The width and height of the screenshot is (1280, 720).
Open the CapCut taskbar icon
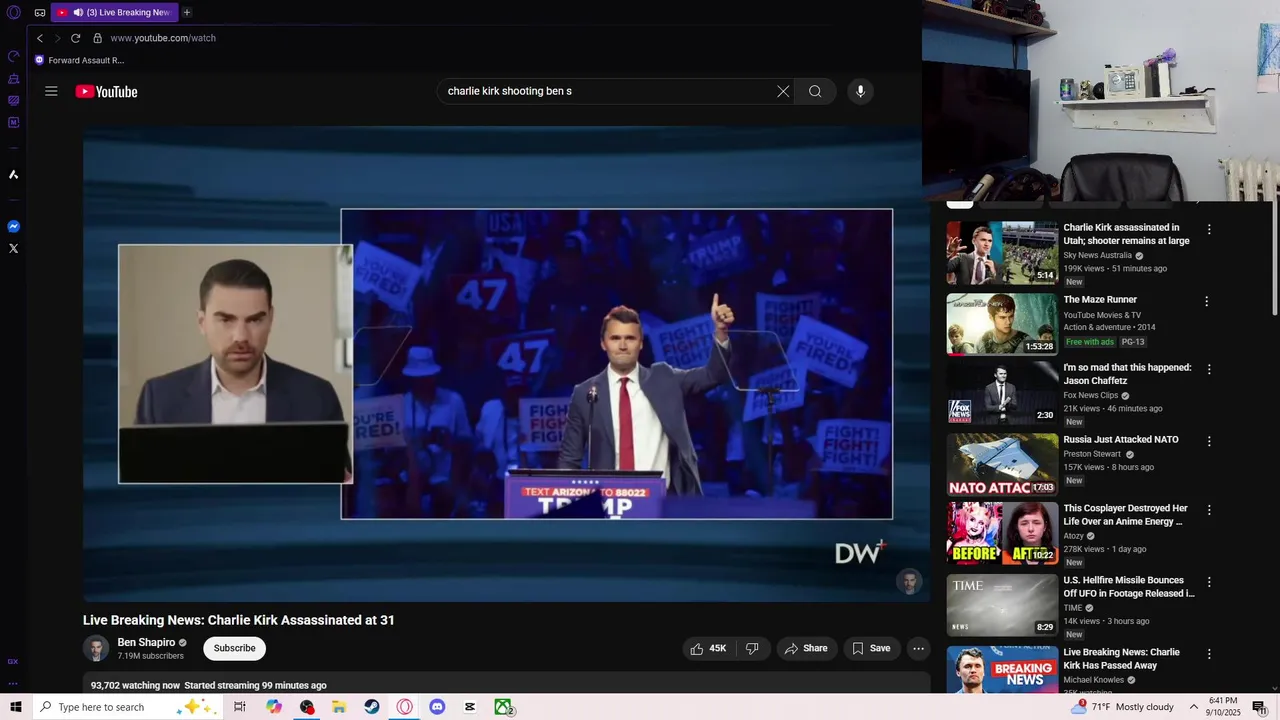click(470, 707)
